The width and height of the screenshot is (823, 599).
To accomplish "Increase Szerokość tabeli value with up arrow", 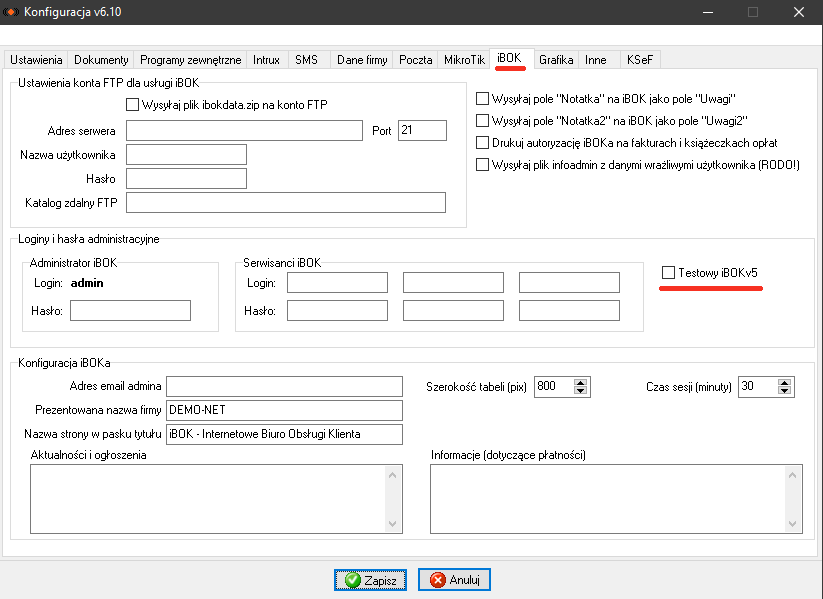I will pos(581,382).
